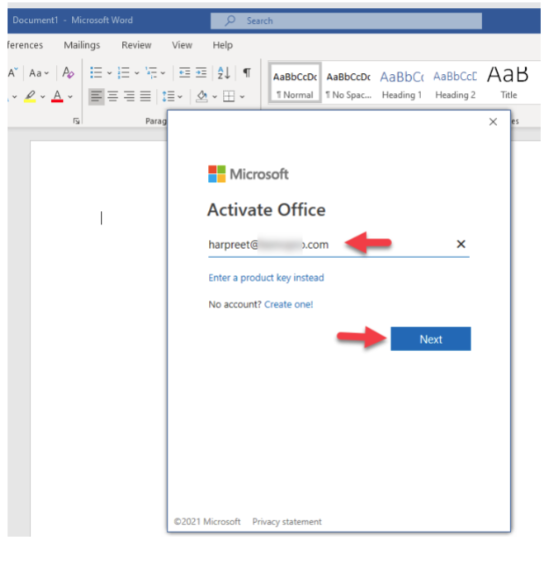Click 'Document1 - Microsoft Word' title text
This screenshot has width=553, height=574.
pyautogui.click(x=72, y=20)
